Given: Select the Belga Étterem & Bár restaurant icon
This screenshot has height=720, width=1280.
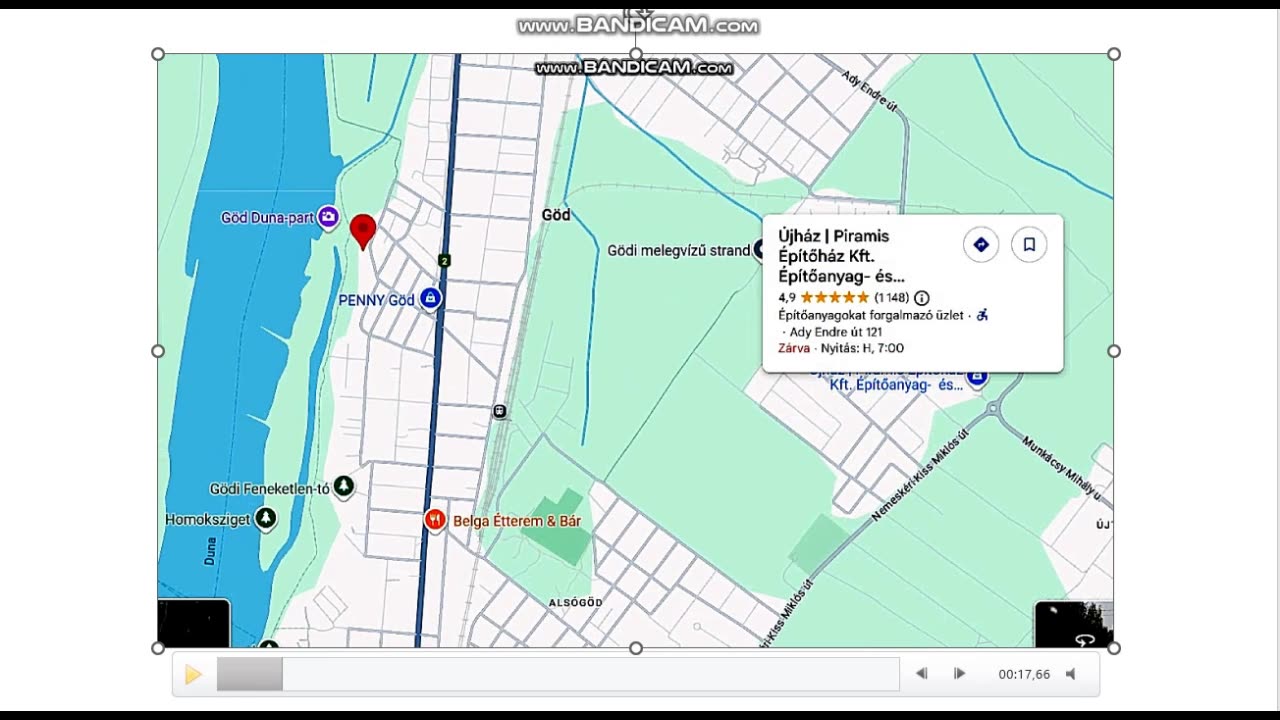Looking at the screenshot, I should pos(434,520).
